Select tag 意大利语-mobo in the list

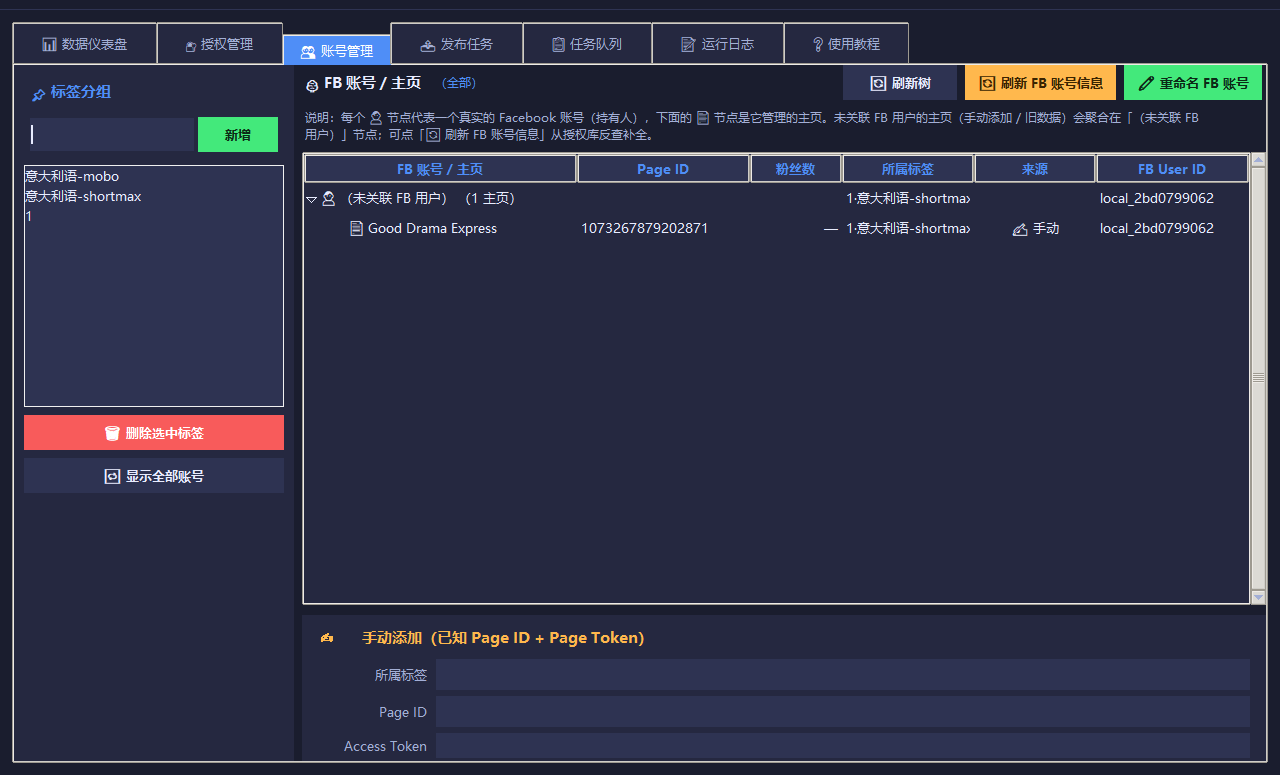click(x=154, y=176)
